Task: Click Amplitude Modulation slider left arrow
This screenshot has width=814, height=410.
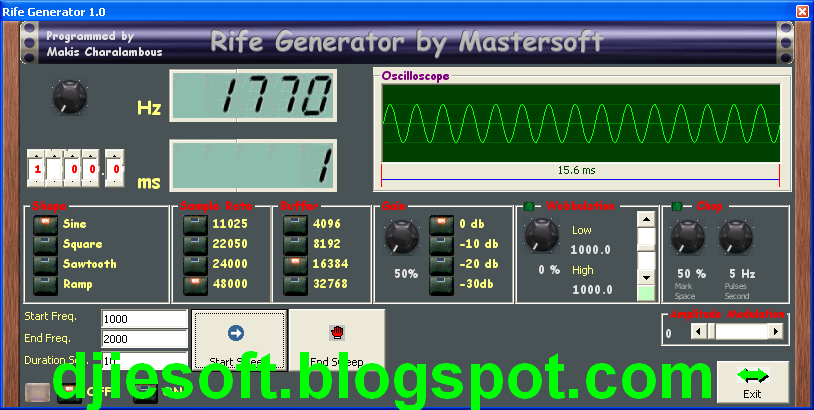Action: click(698, 332)
